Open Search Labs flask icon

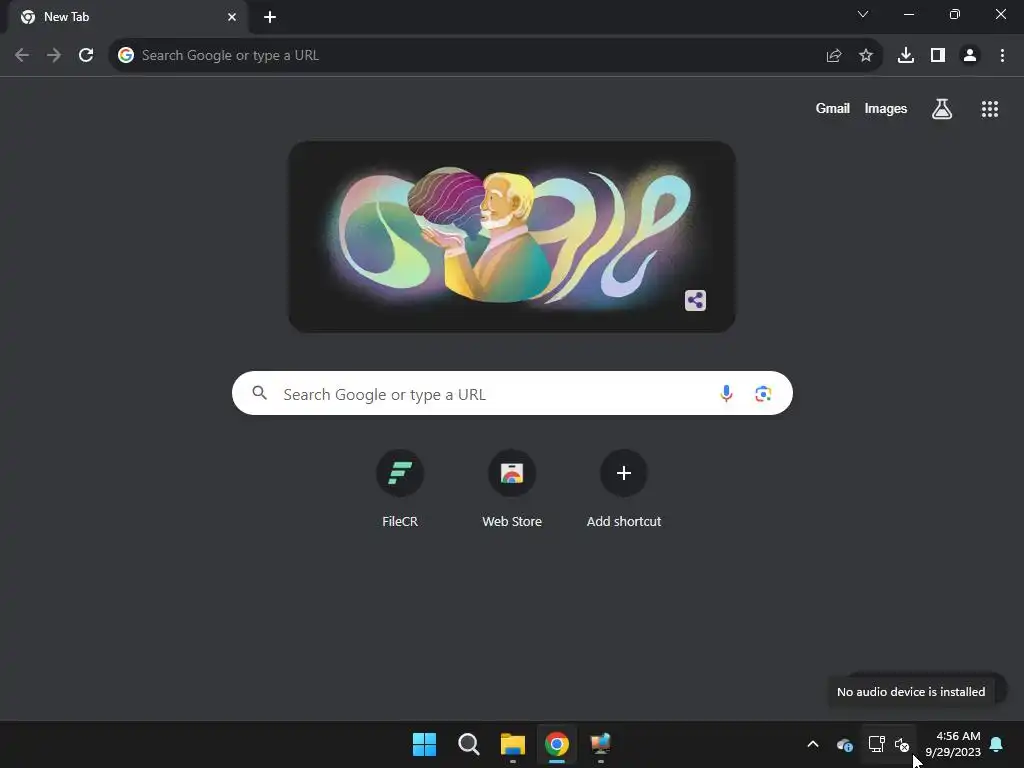[x=942, y=109]
